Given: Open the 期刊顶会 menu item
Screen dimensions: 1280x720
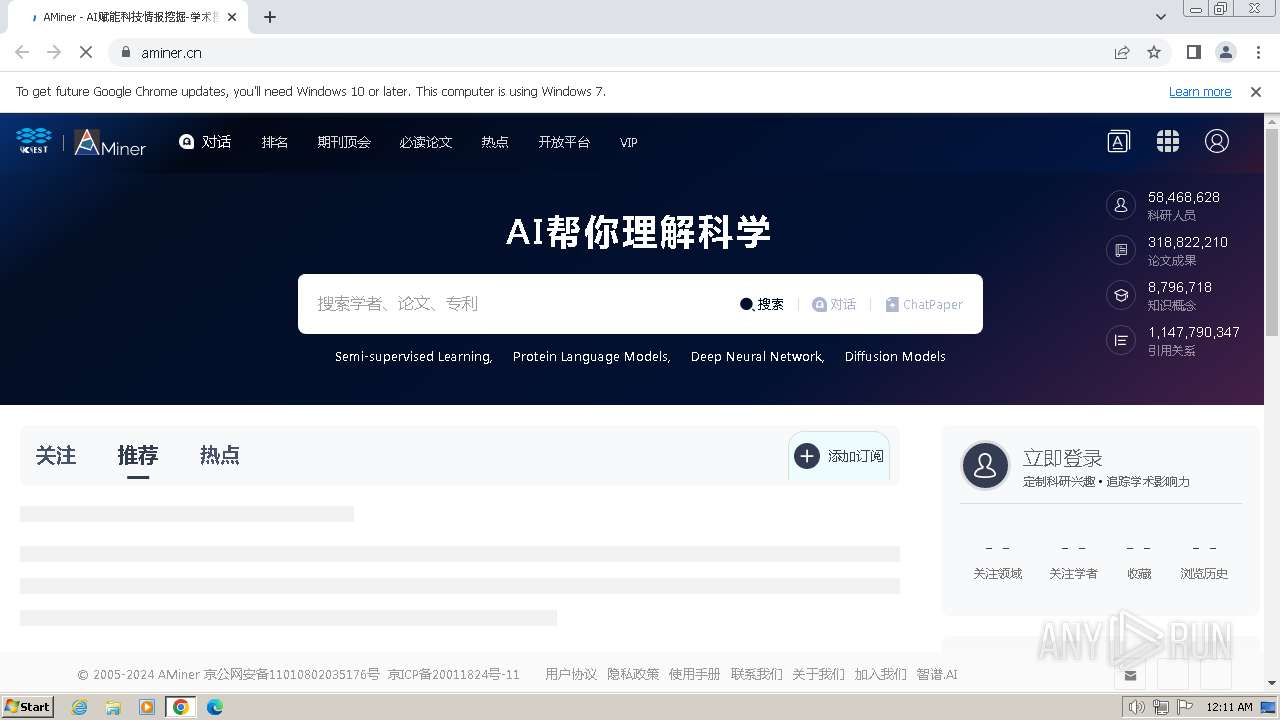Looking at the screenshot, I should tap(344, 142).
